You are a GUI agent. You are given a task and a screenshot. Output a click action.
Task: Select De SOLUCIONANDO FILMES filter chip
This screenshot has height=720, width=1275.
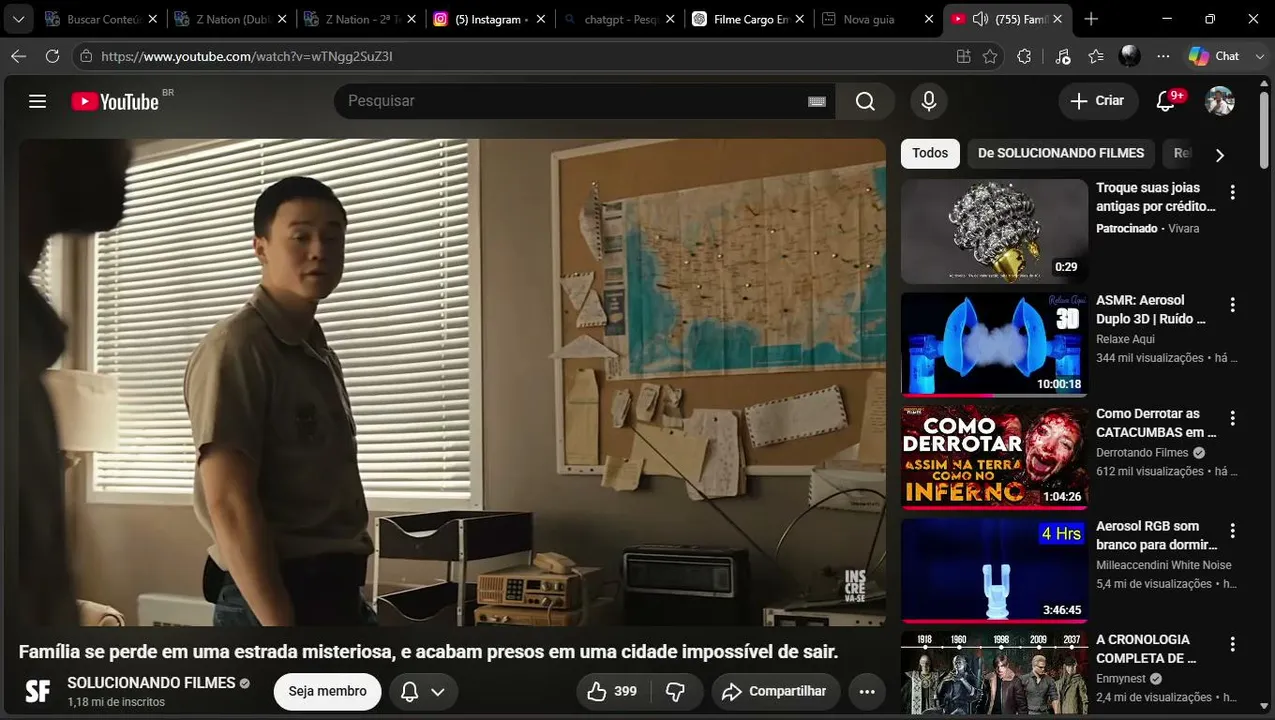1061,153
